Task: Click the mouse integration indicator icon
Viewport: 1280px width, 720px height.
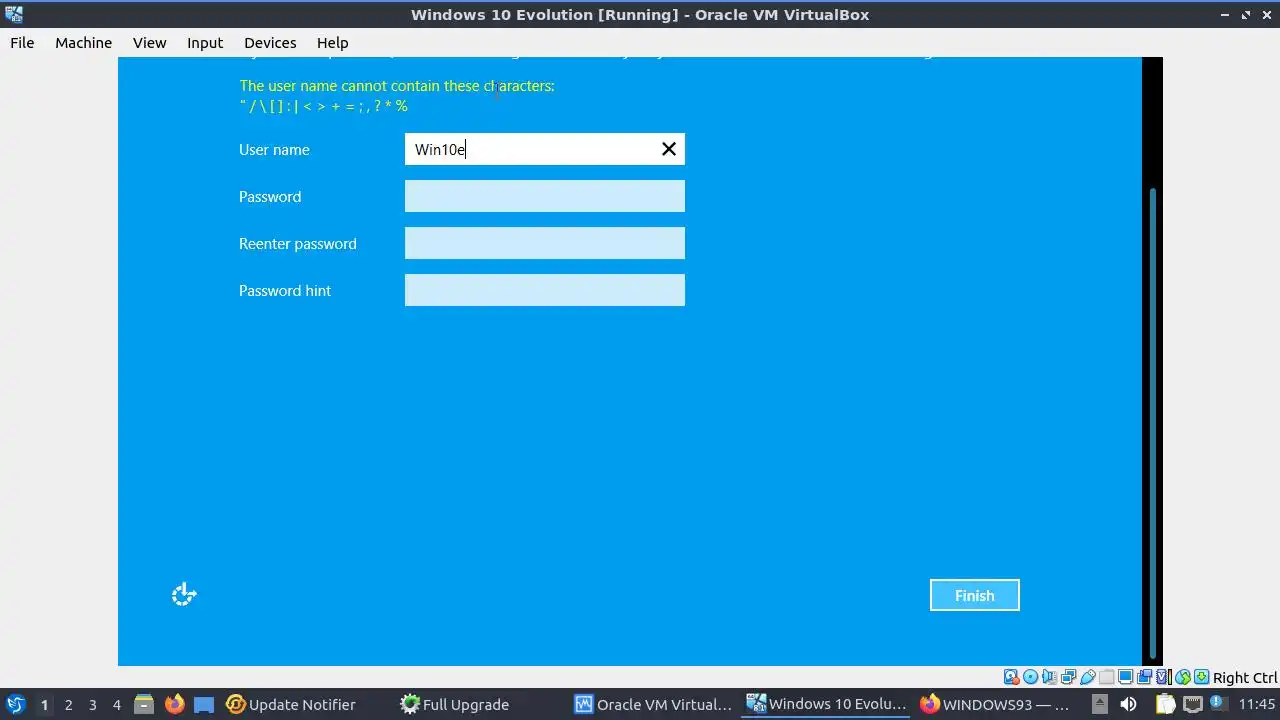Action: pyautogui.click(x=1183, y=677)
